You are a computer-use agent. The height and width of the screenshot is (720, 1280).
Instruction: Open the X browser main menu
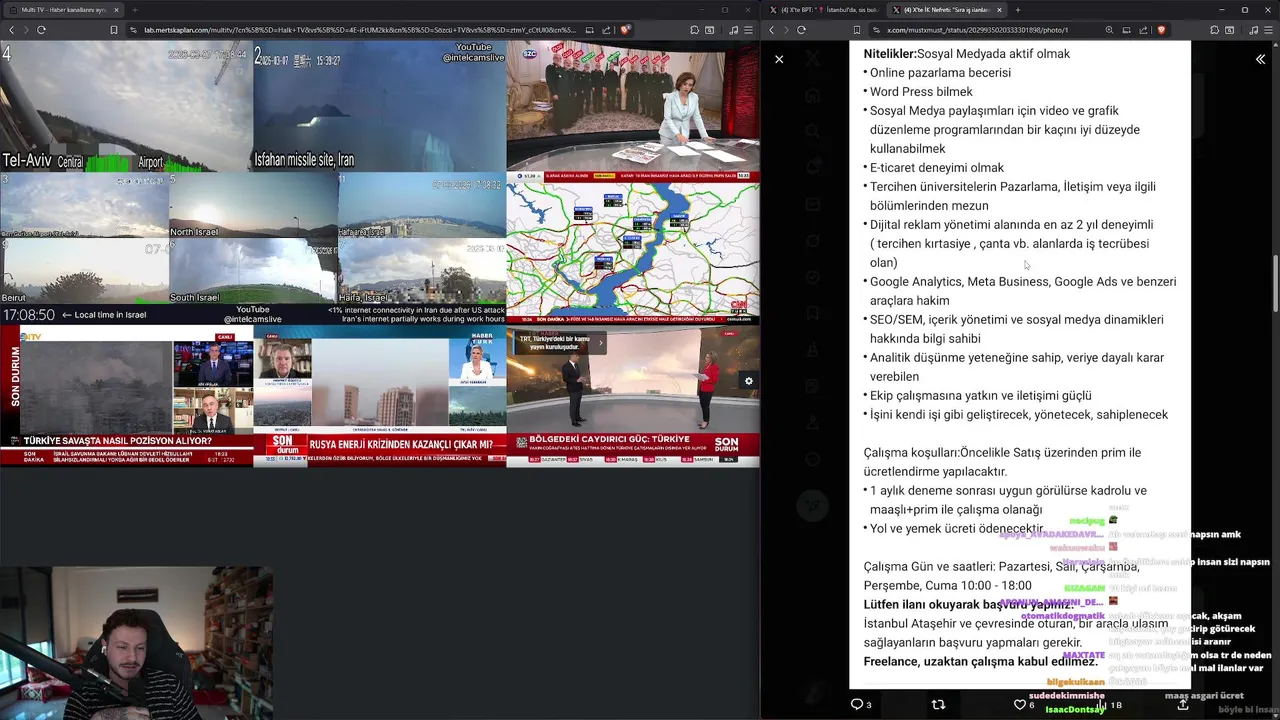pos(1268,30)
